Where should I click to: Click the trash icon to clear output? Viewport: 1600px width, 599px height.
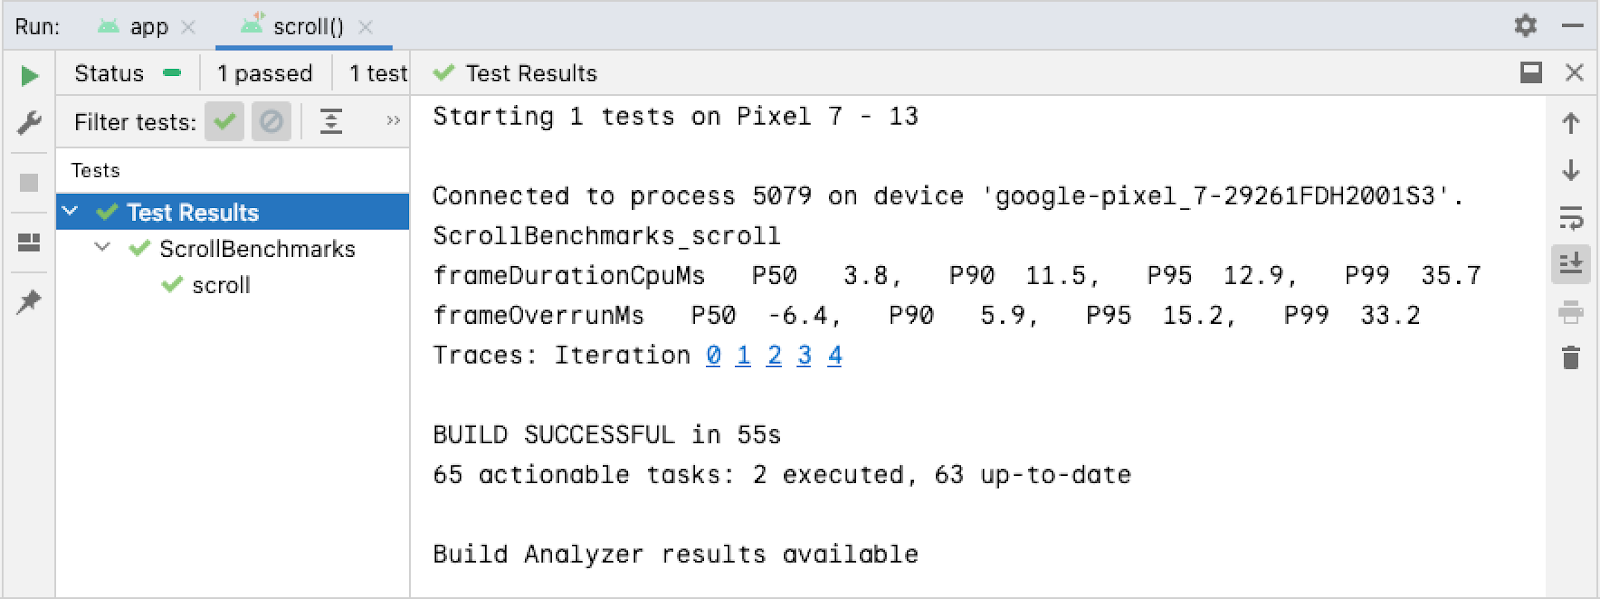1571,357
